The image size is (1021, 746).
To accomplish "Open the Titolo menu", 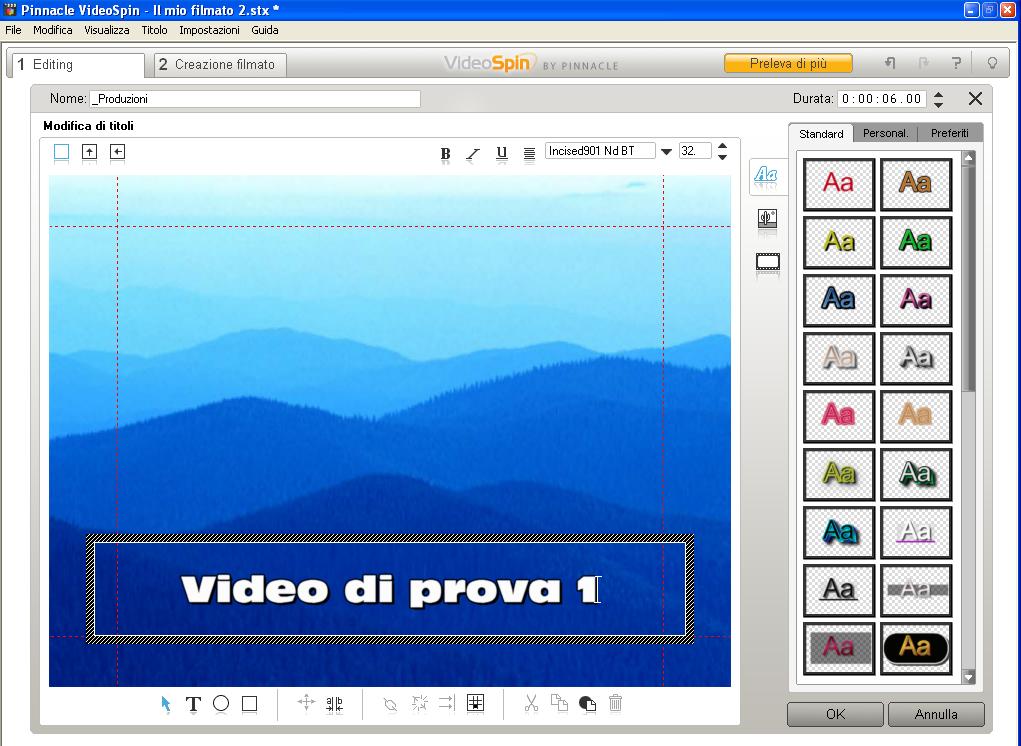I will (x=154, y=30).
